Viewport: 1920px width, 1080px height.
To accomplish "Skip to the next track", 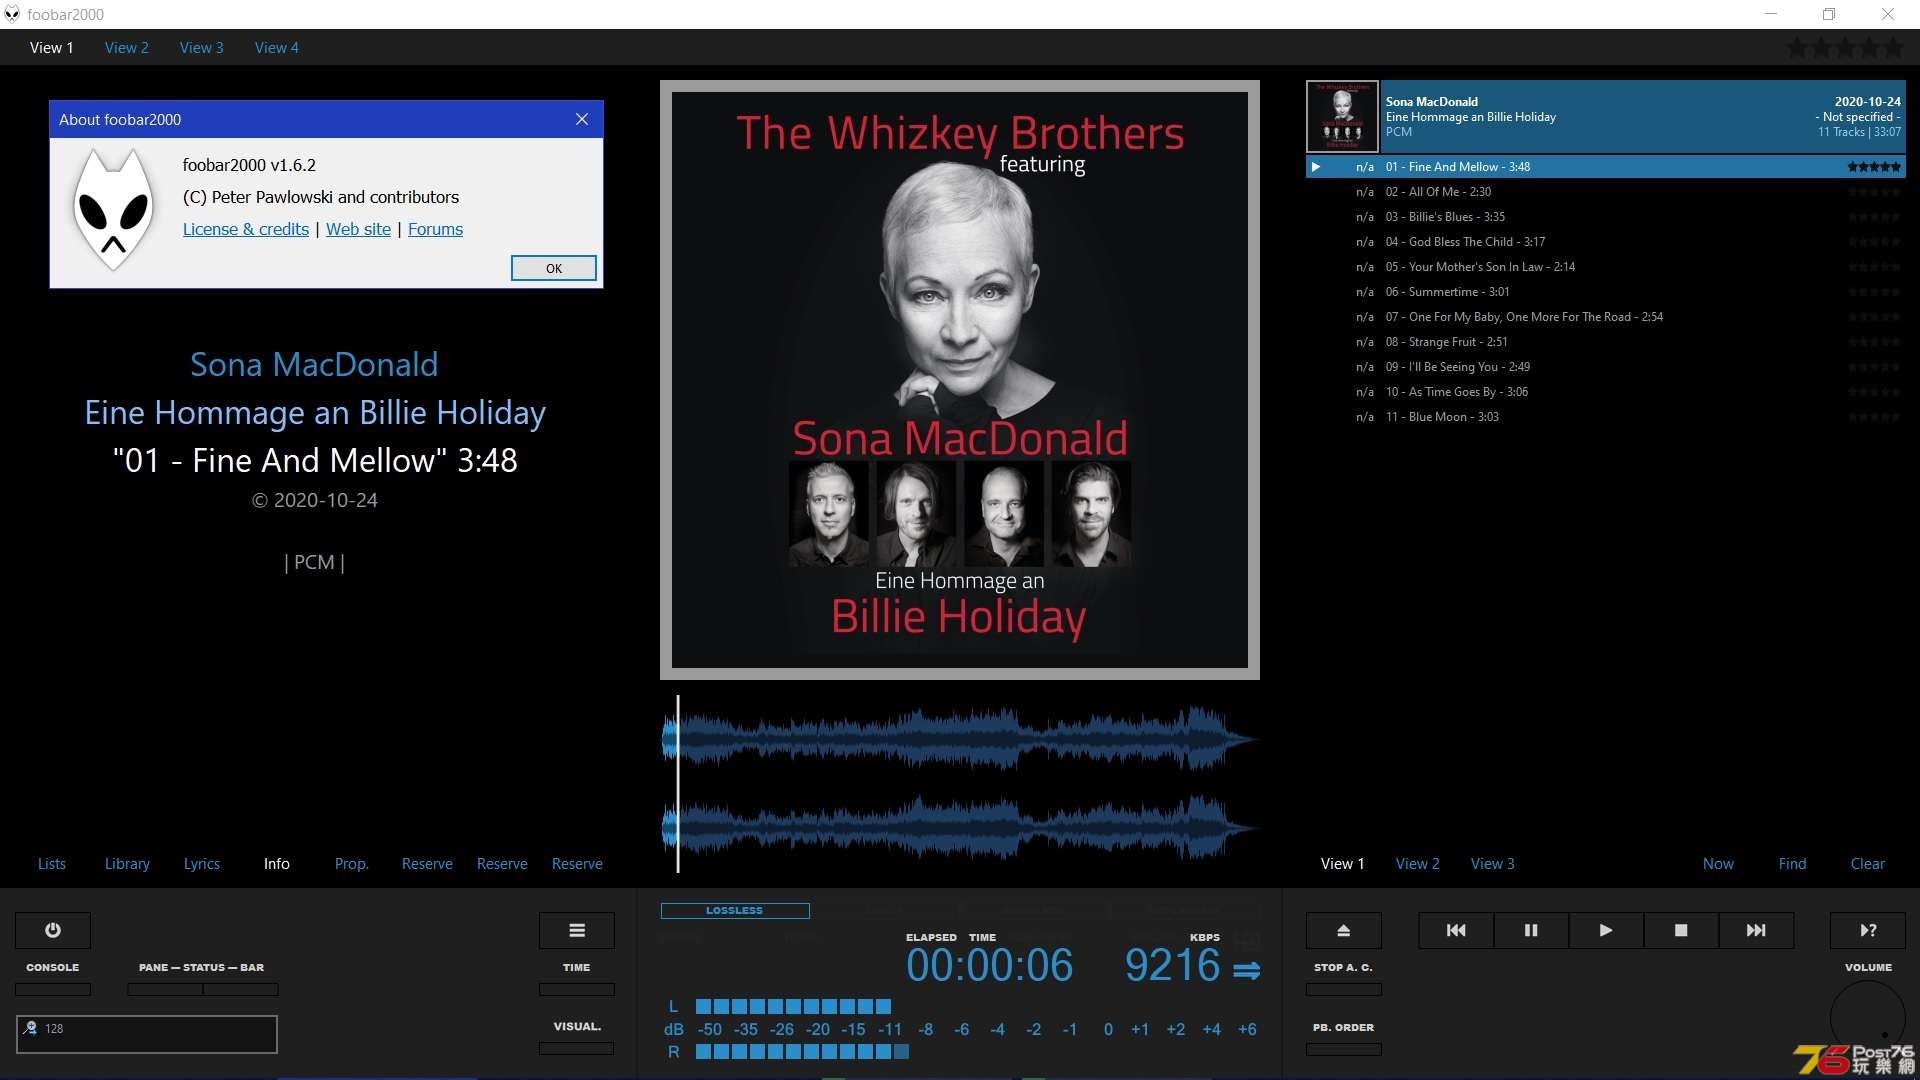I will tap(1756, 930).
